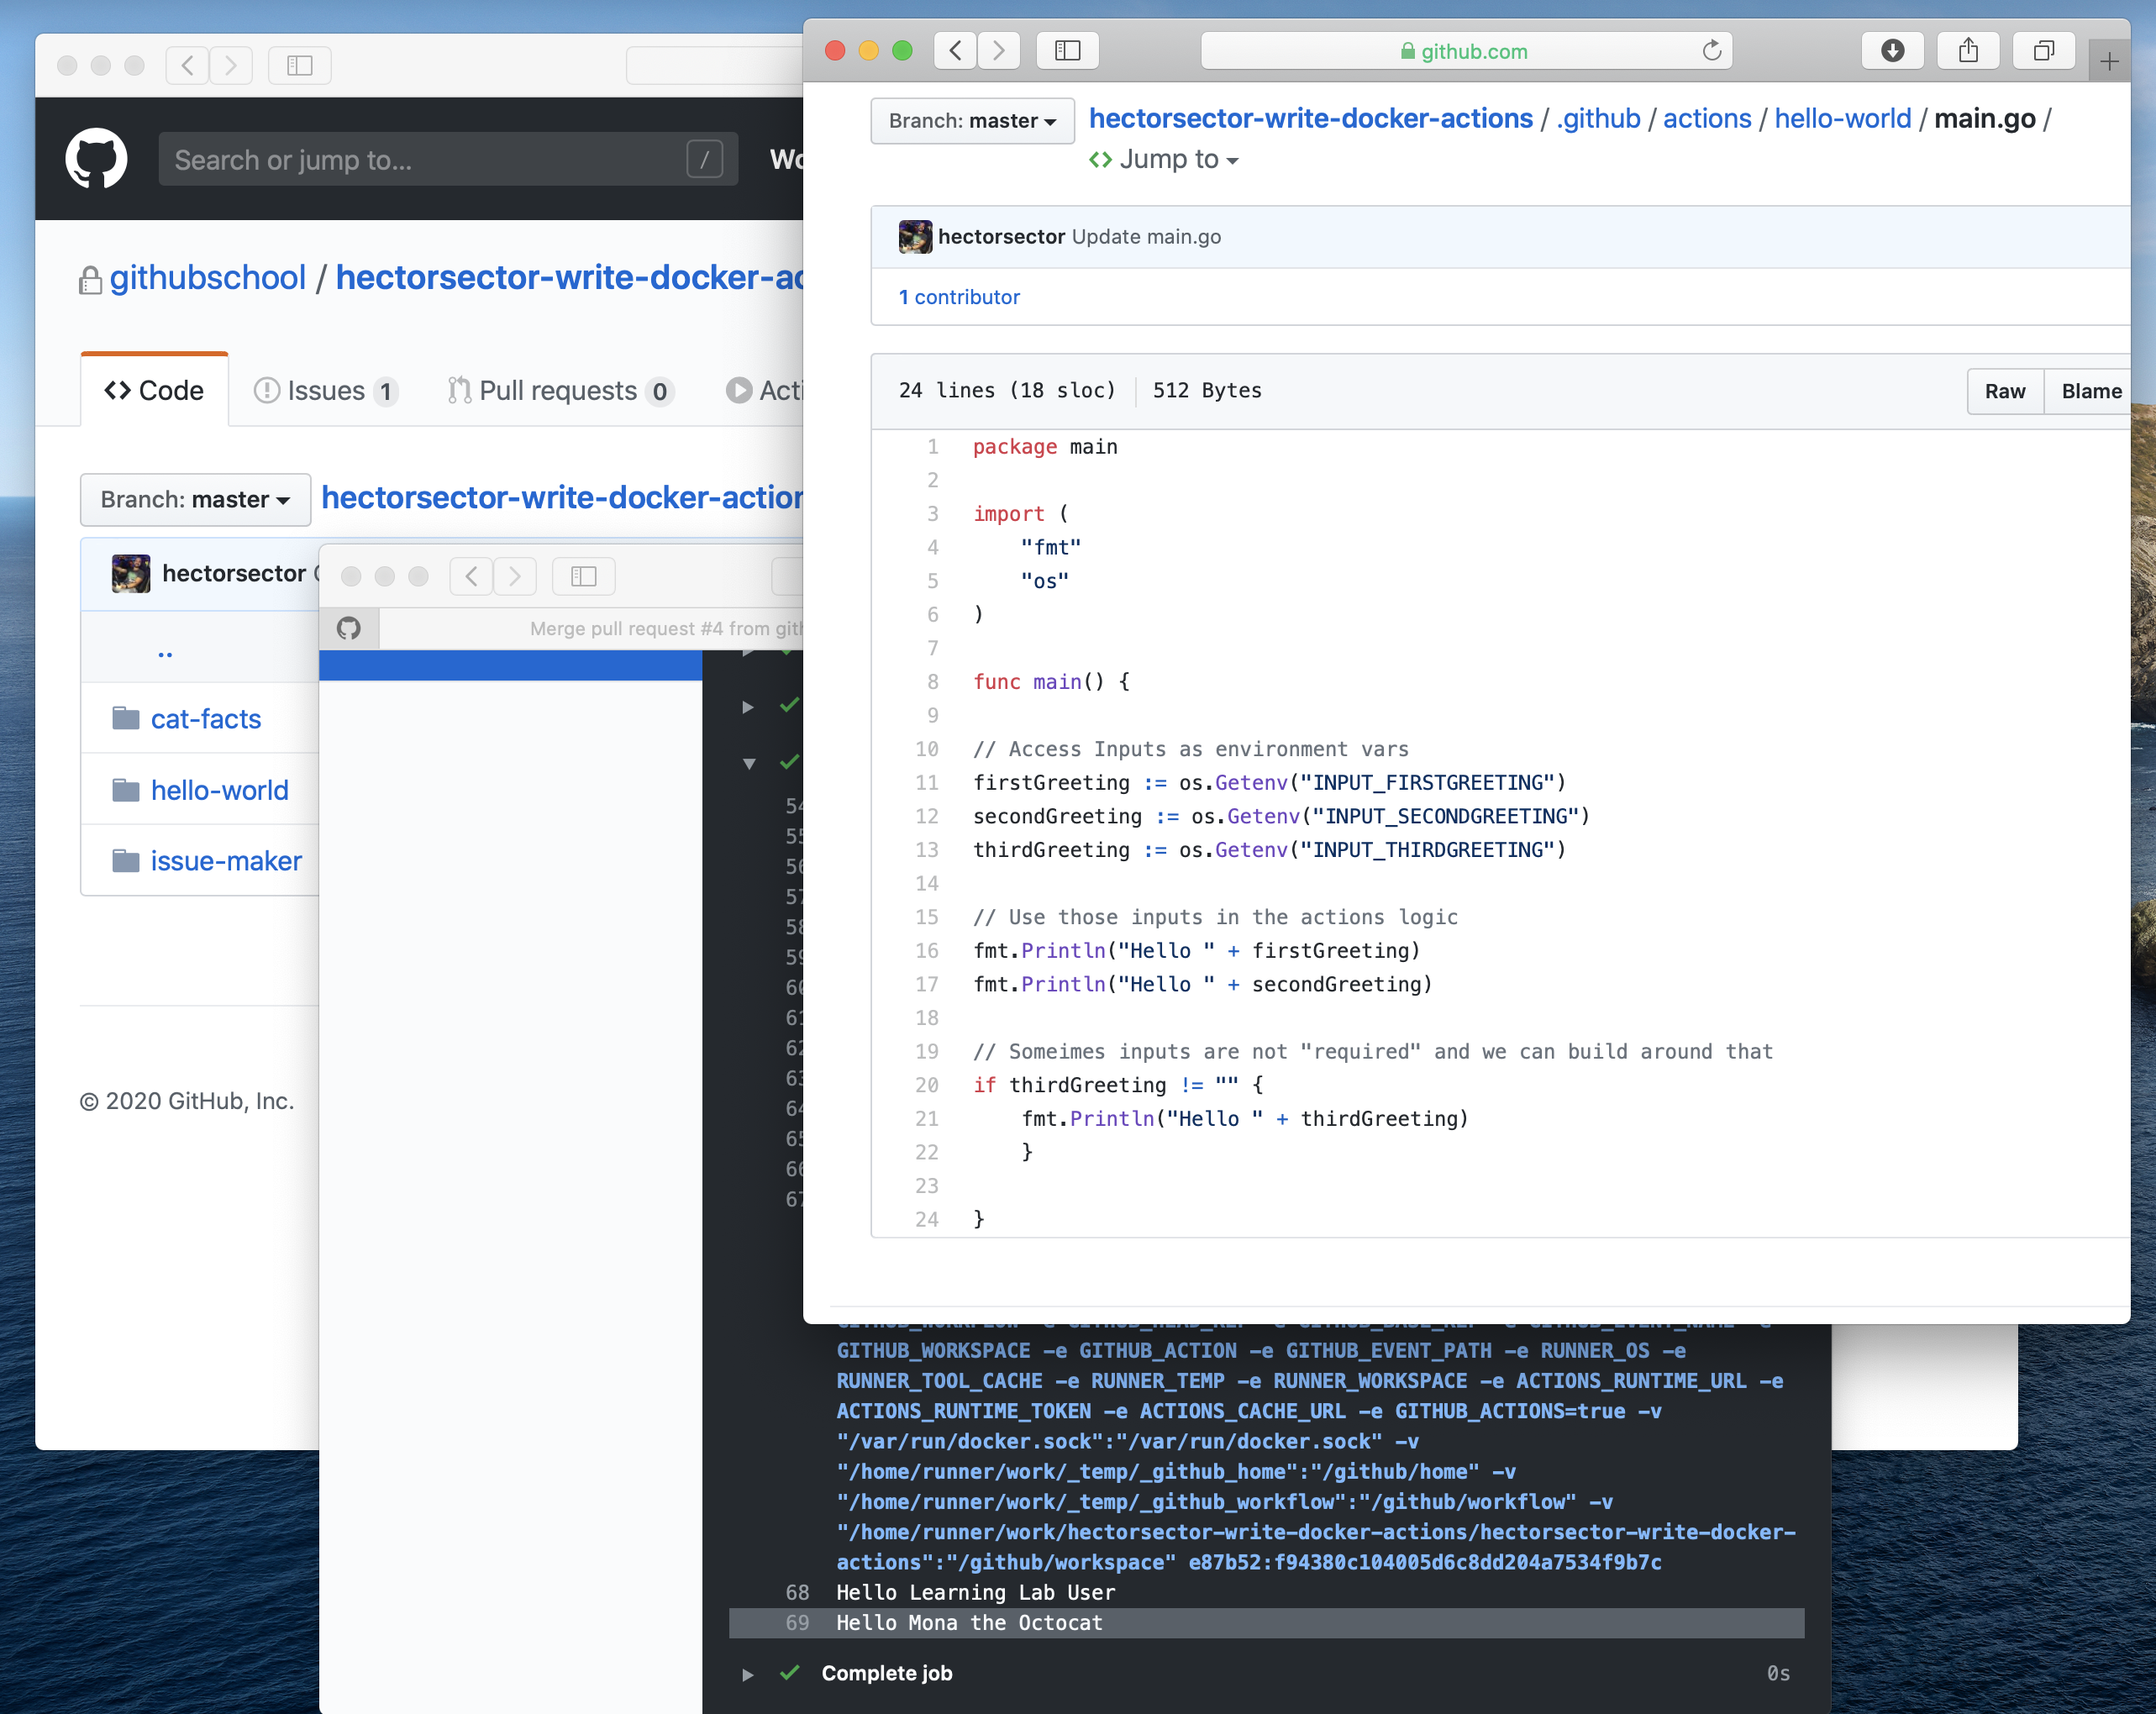Show the downloads button in Safari
2156x1714 pixels.
click(1892, 50)
